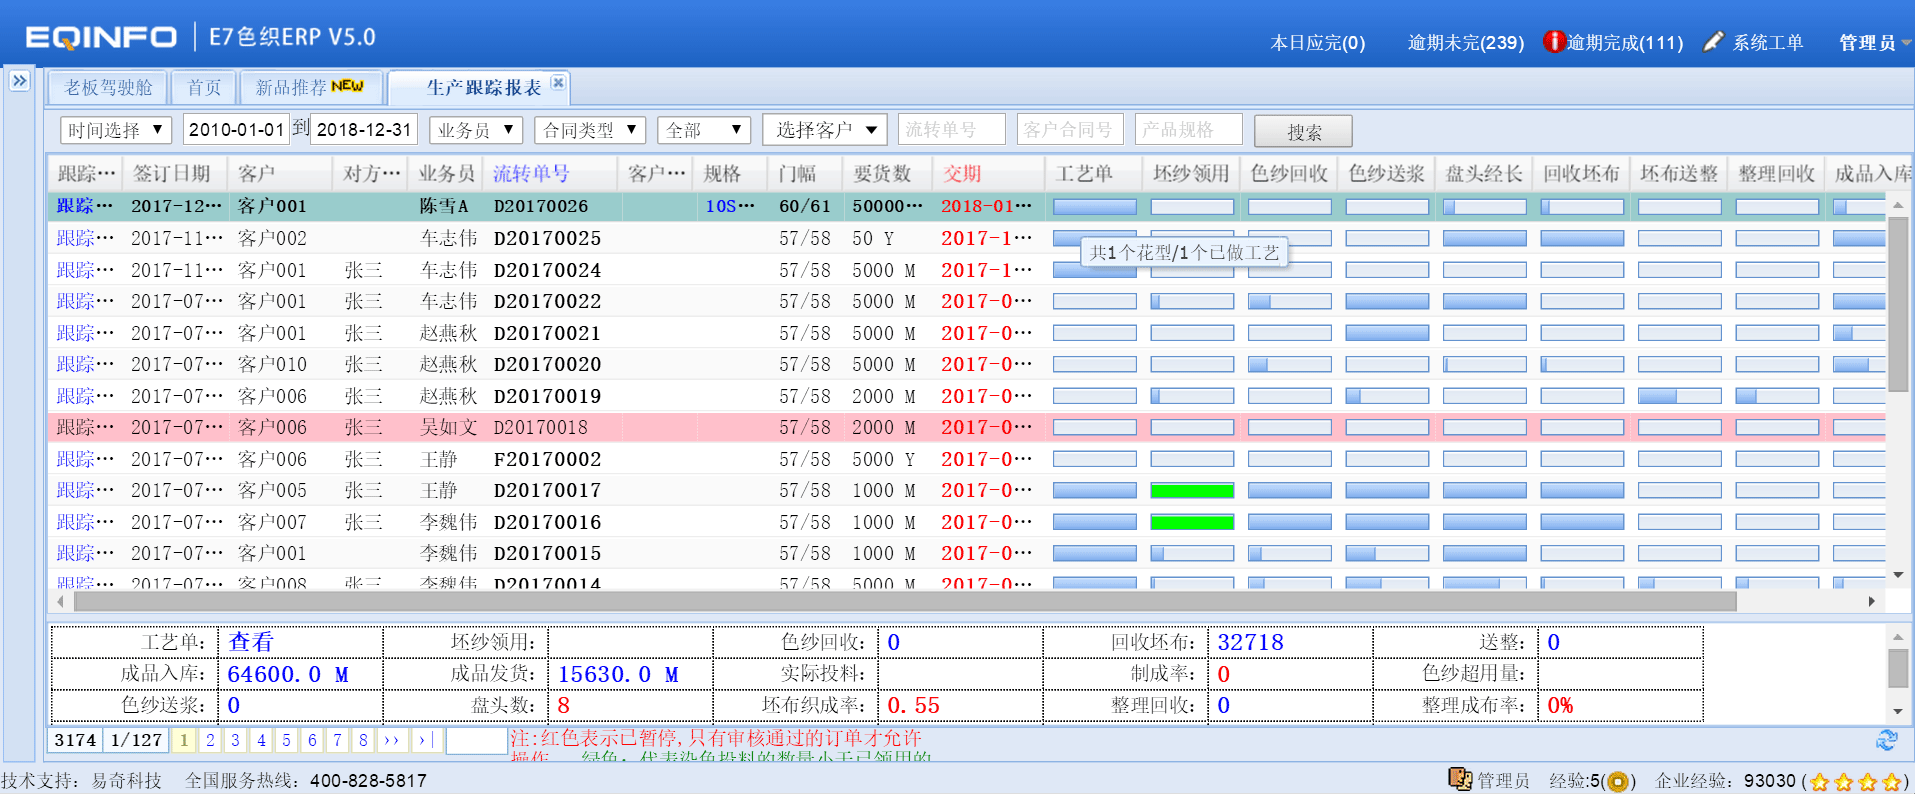The width and height of the screenshot is (1915, 794).
Task: Click the 坯布织成率 value 0.55
Action: point(913,705)
